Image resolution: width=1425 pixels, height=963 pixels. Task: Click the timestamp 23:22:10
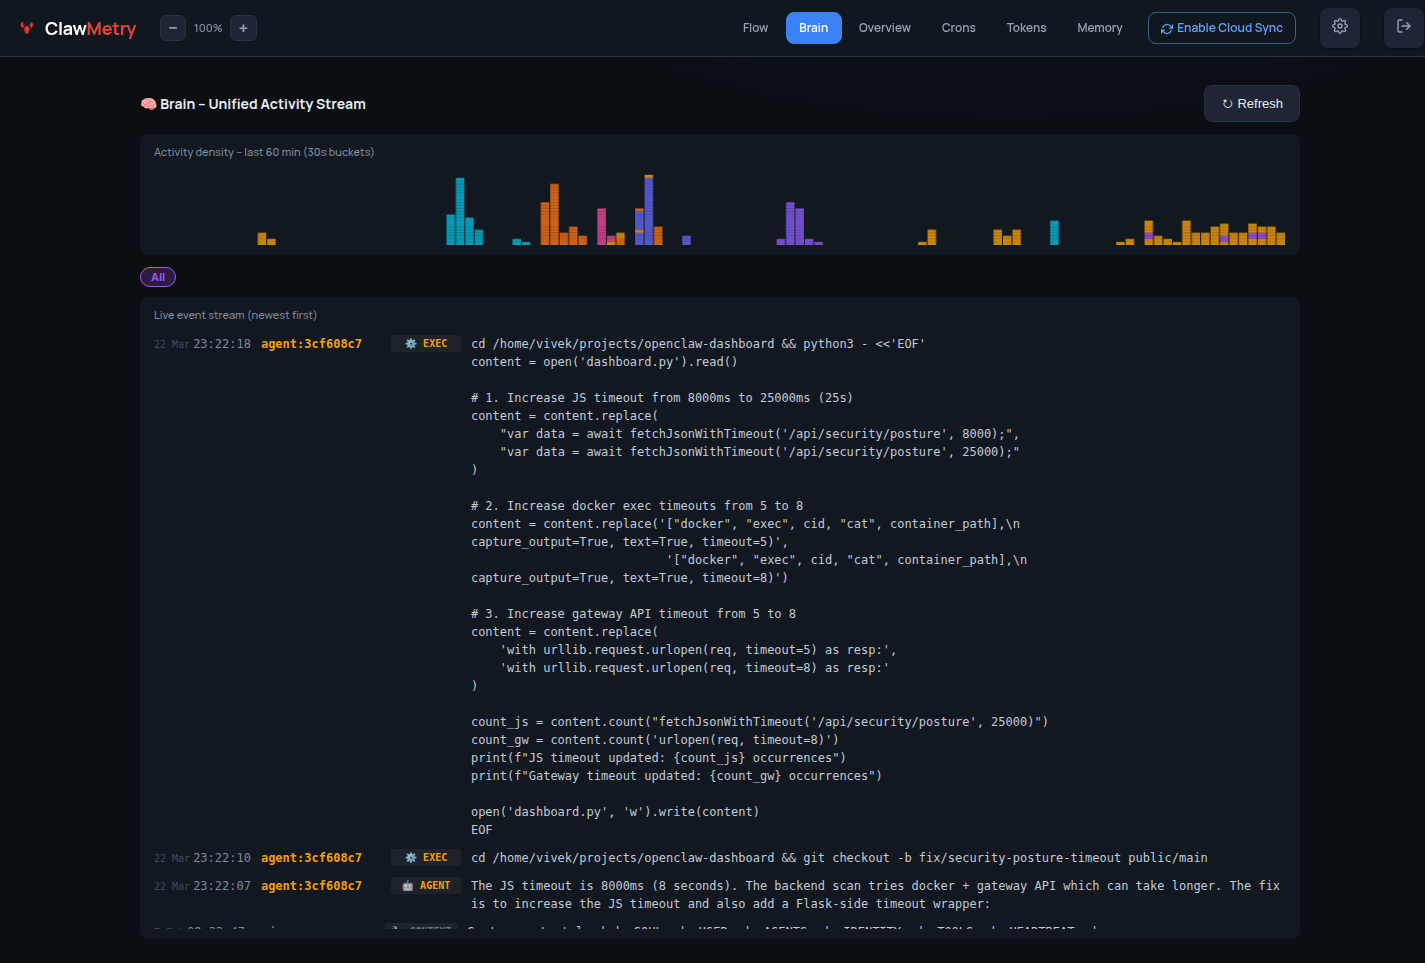[x=222, y=857]
